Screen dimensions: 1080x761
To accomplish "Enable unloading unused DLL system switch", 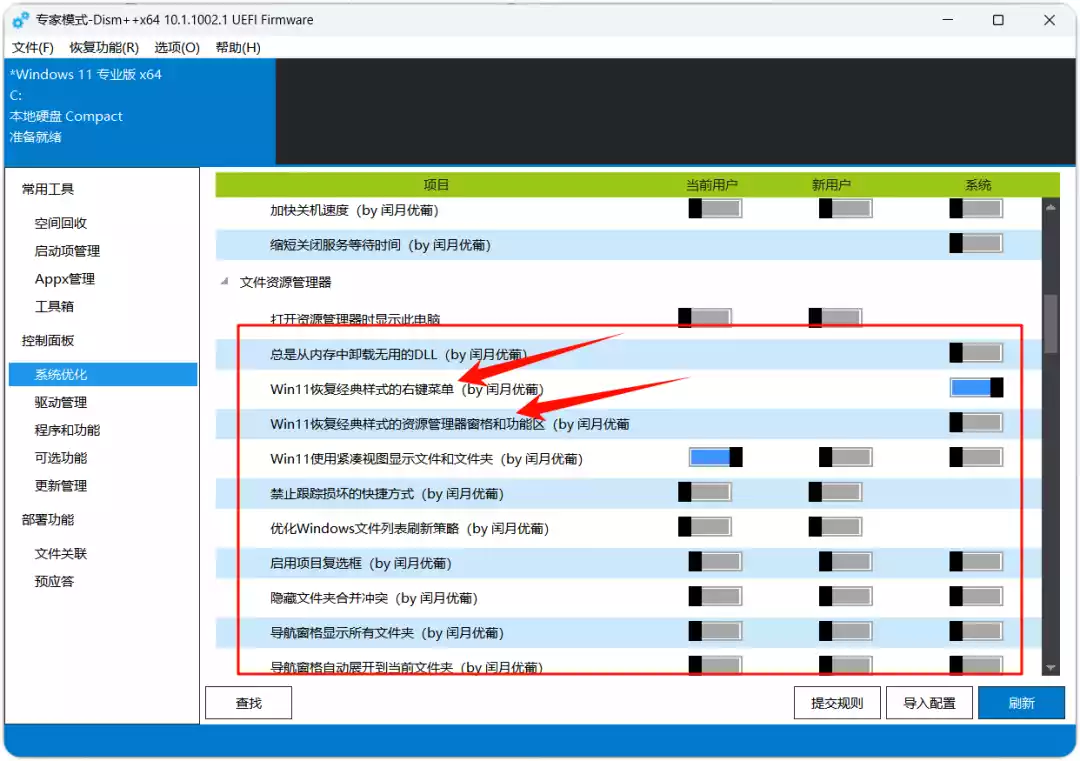I will (976, 353).
